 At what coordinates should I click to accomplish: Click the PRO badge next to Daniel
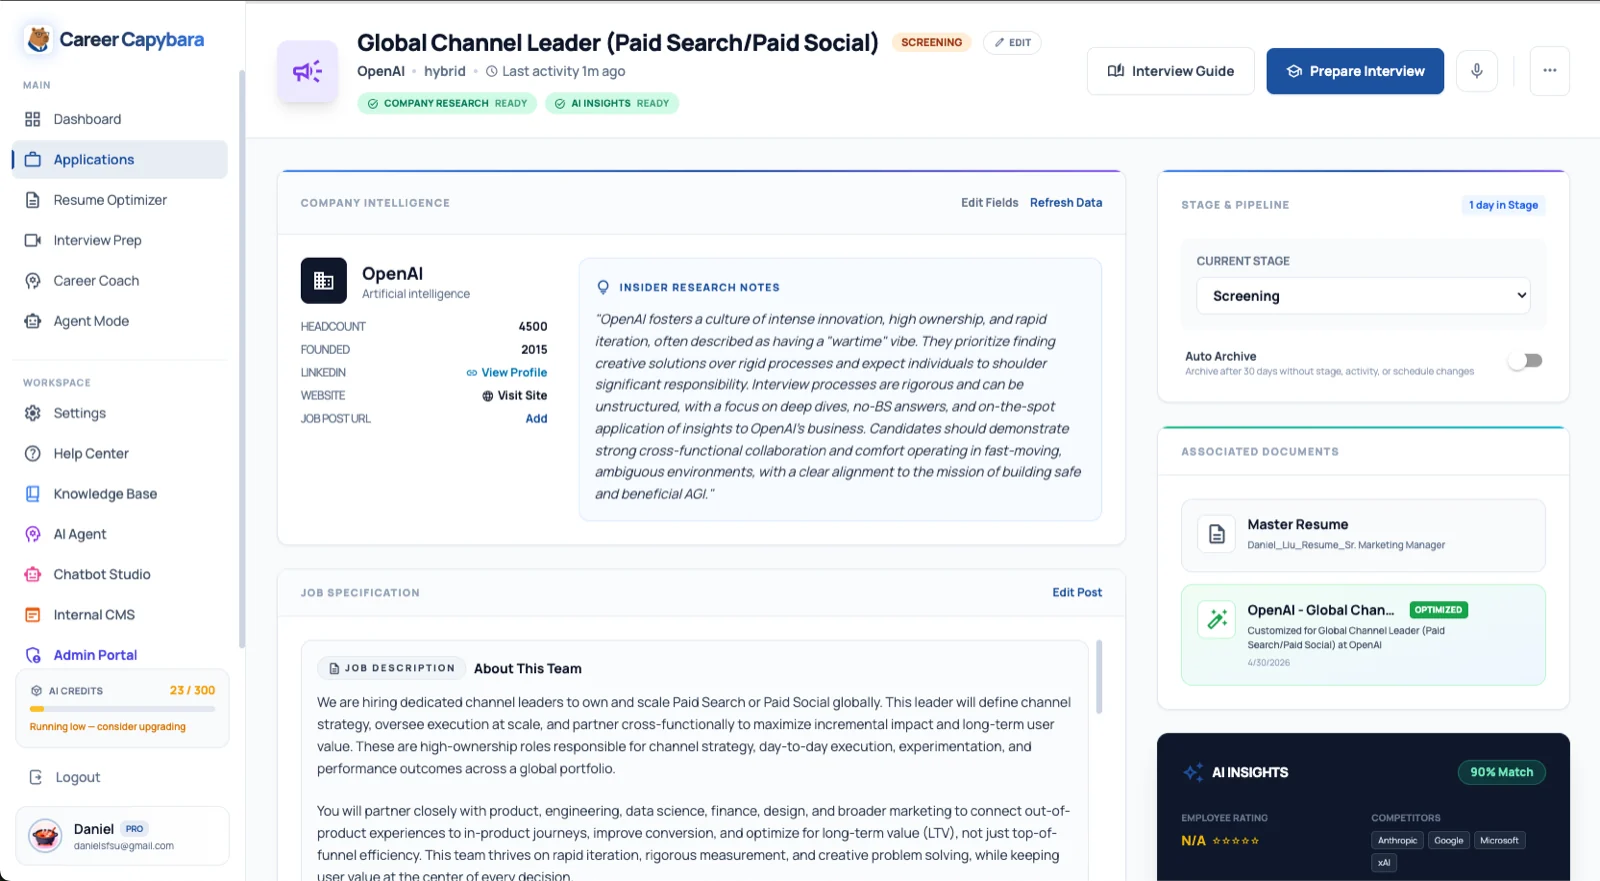(135, 829)
